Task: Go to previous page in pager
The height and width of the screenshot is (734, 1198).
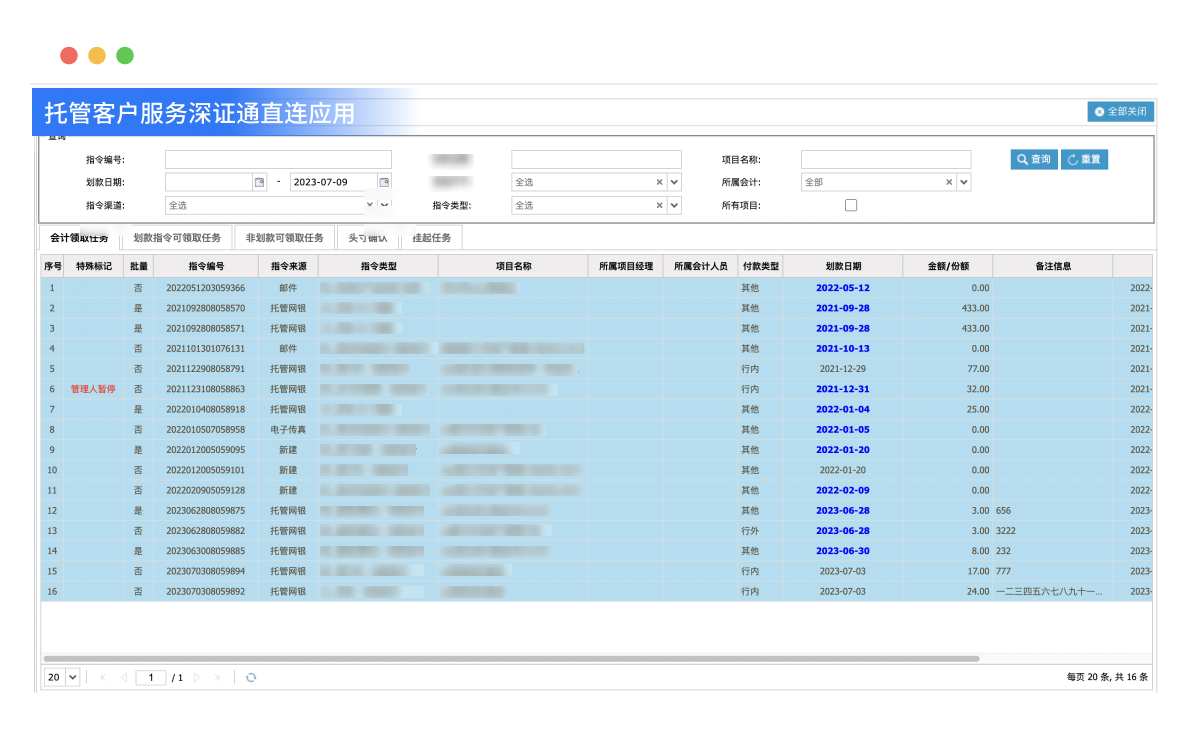Action: [124, 678]
